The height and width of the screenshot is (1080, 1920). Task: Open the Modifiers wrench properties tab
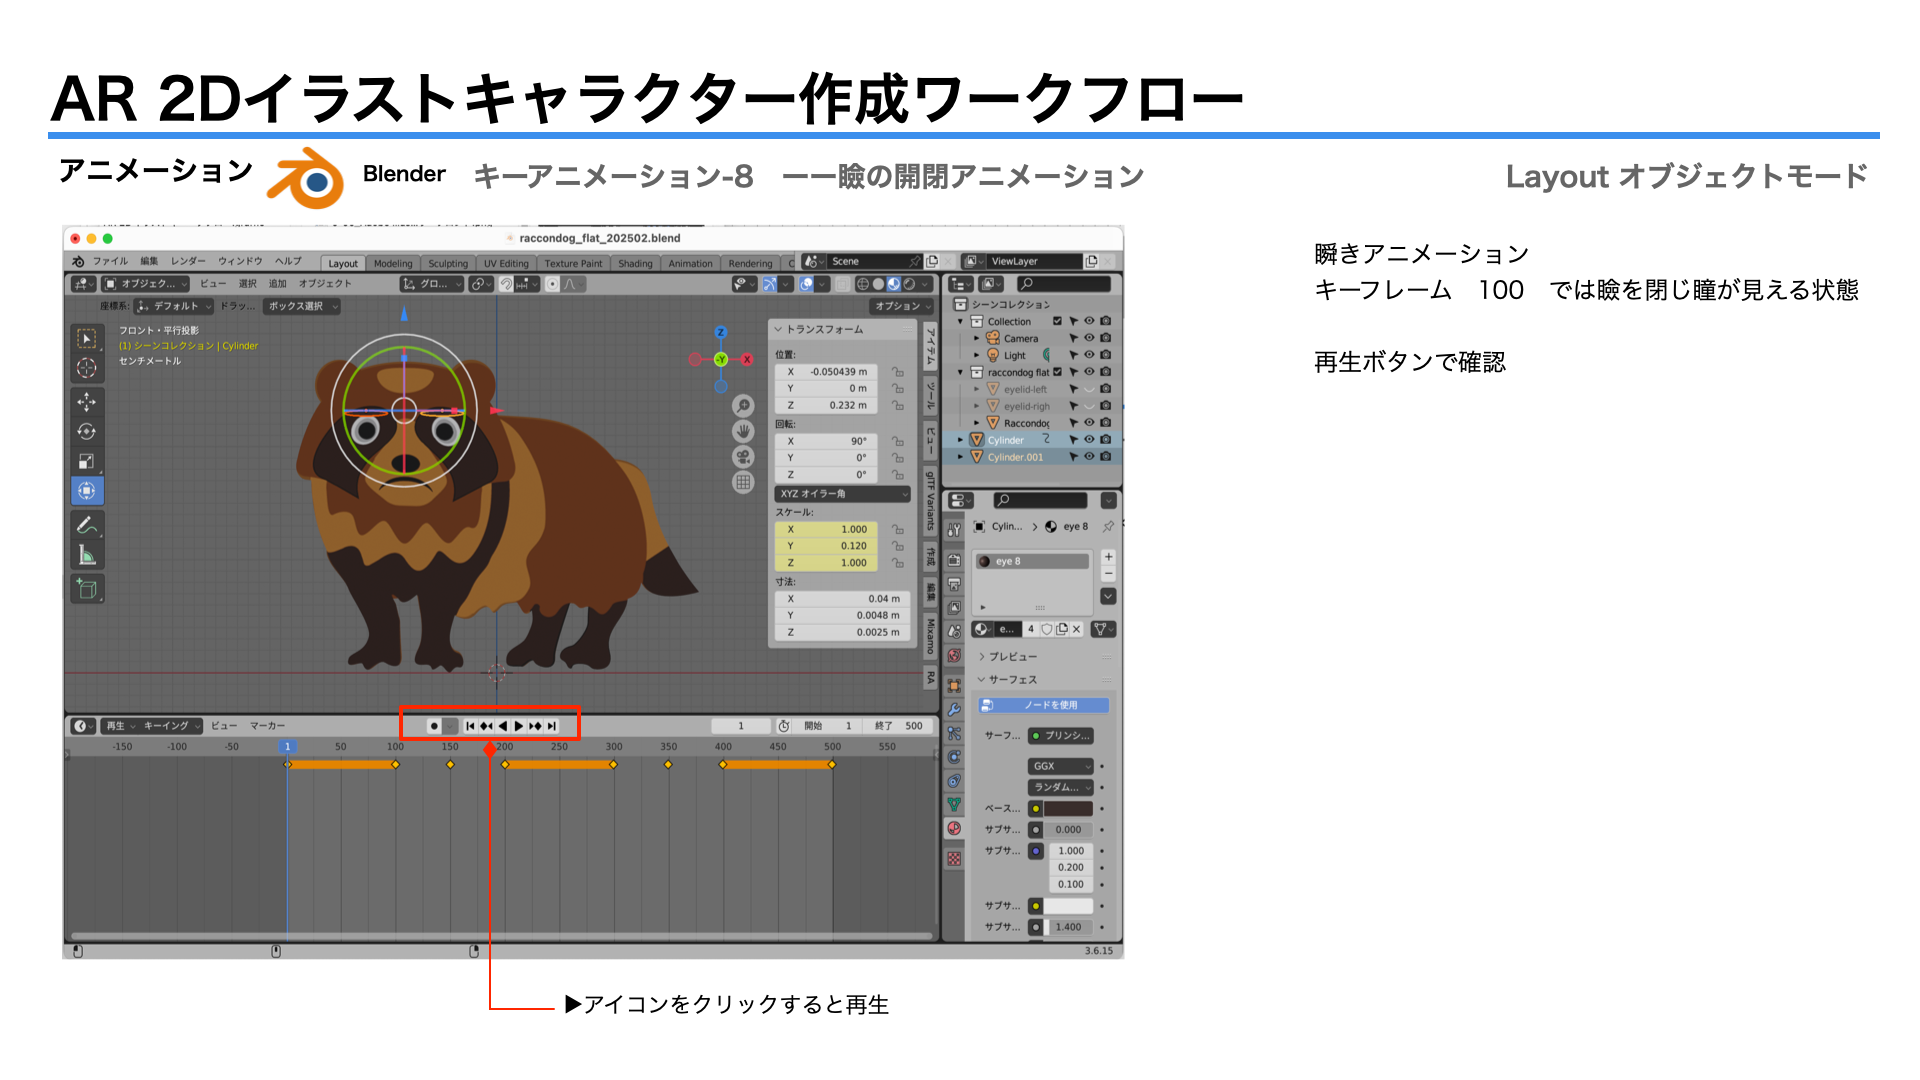(x=954, y=710)
